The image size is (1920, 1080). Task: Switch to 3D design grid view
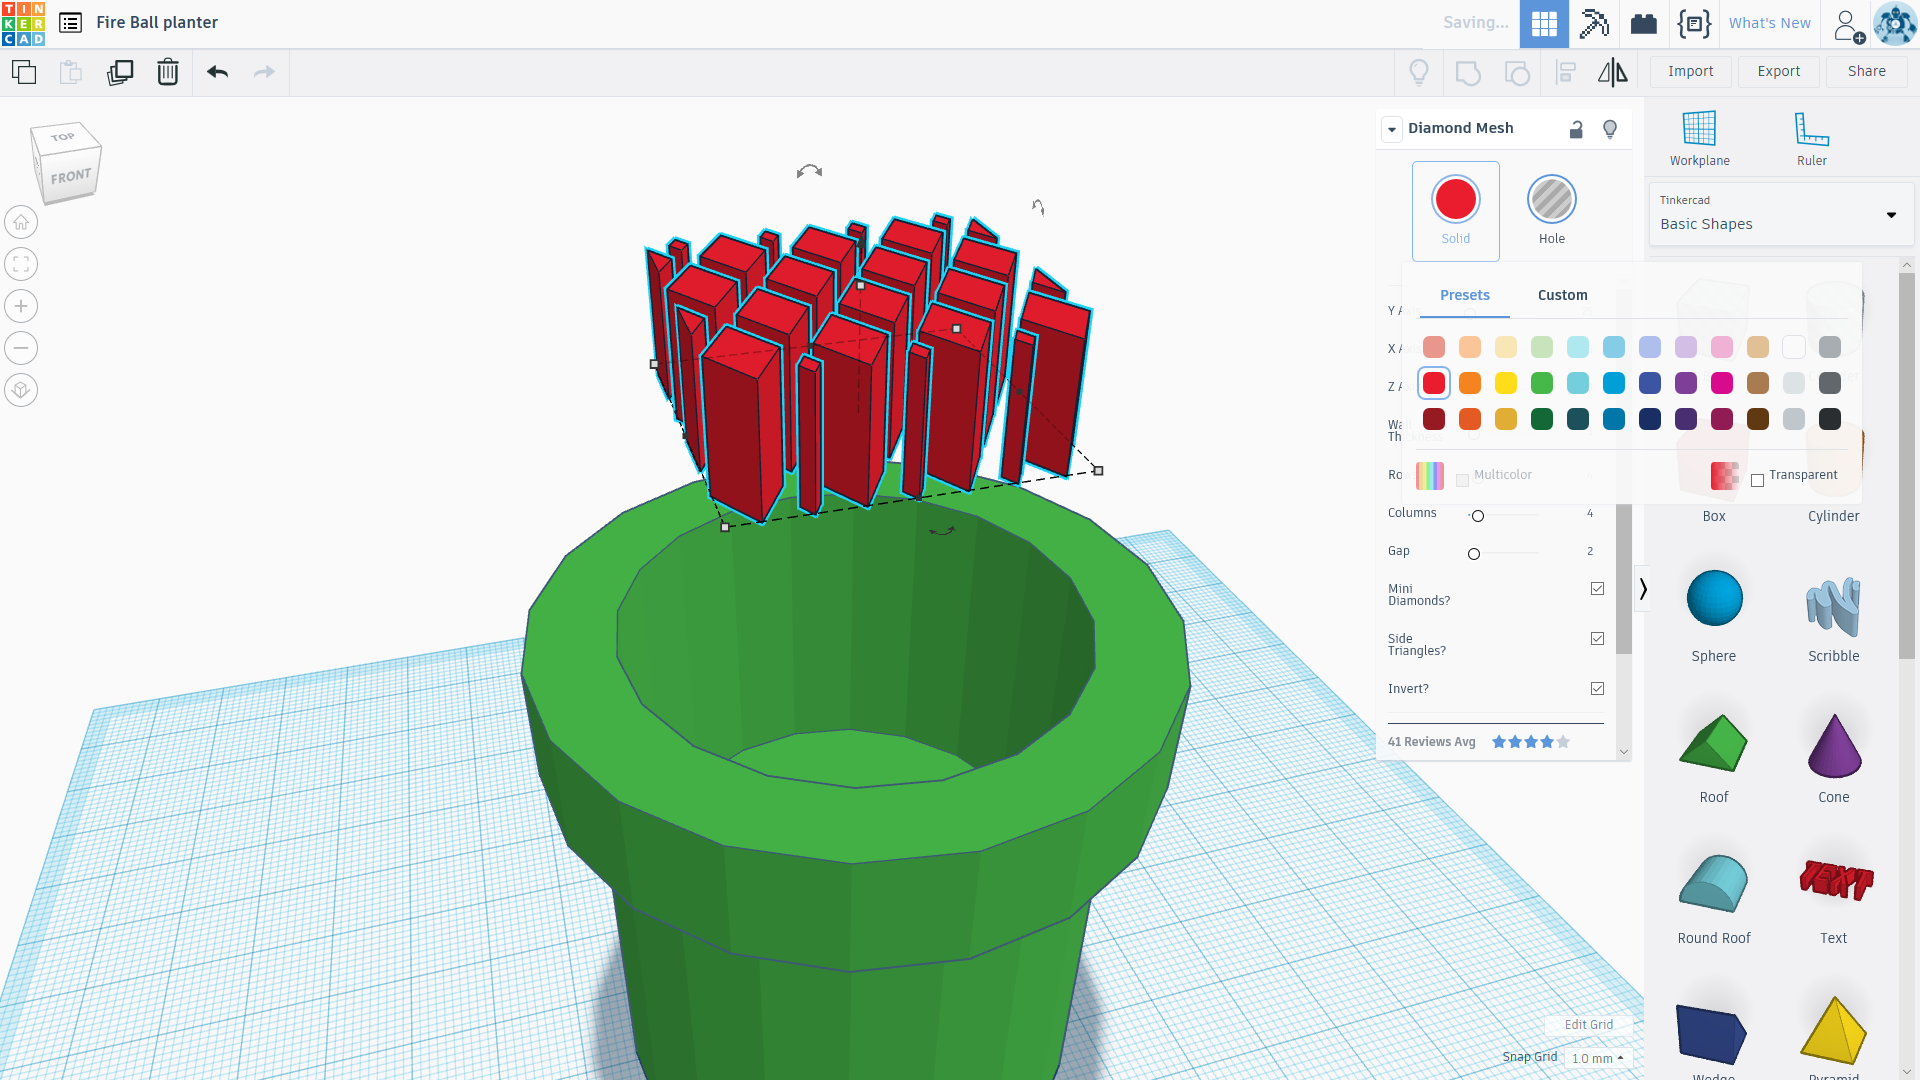point(1544,23)
